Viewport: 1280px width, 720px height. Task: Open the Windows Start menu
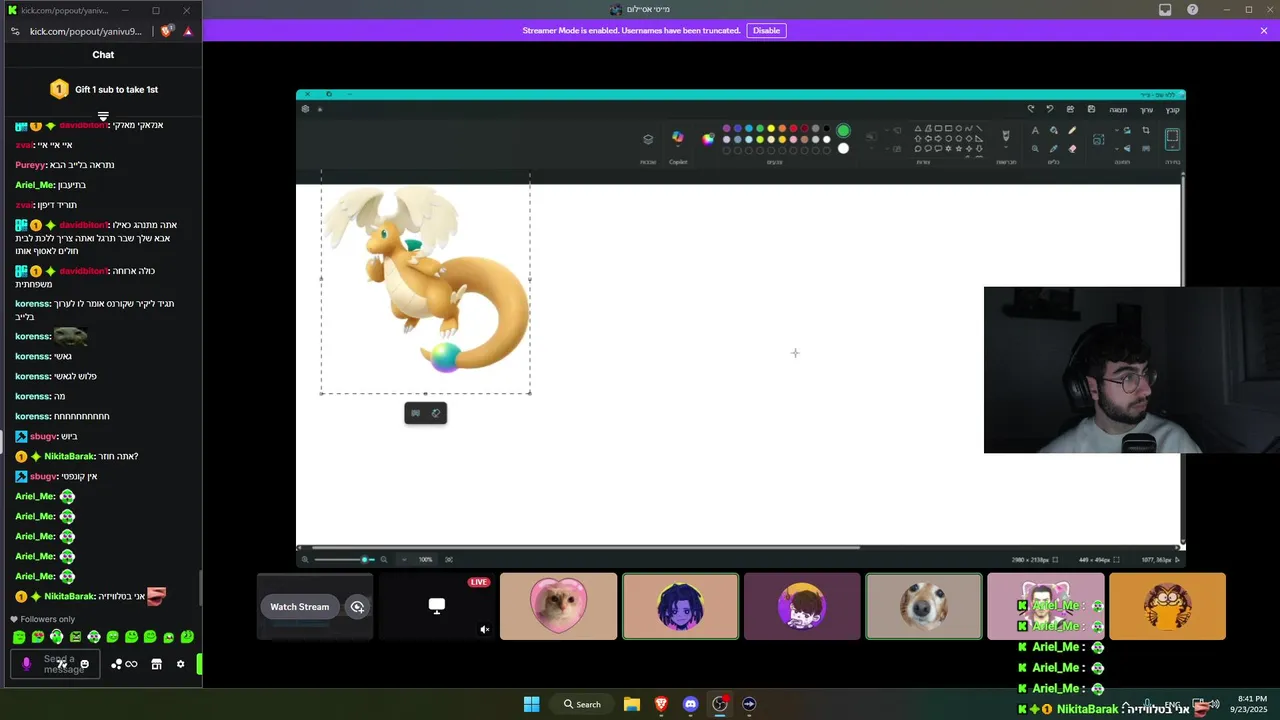pyautogui.click(x=531, y=704)
